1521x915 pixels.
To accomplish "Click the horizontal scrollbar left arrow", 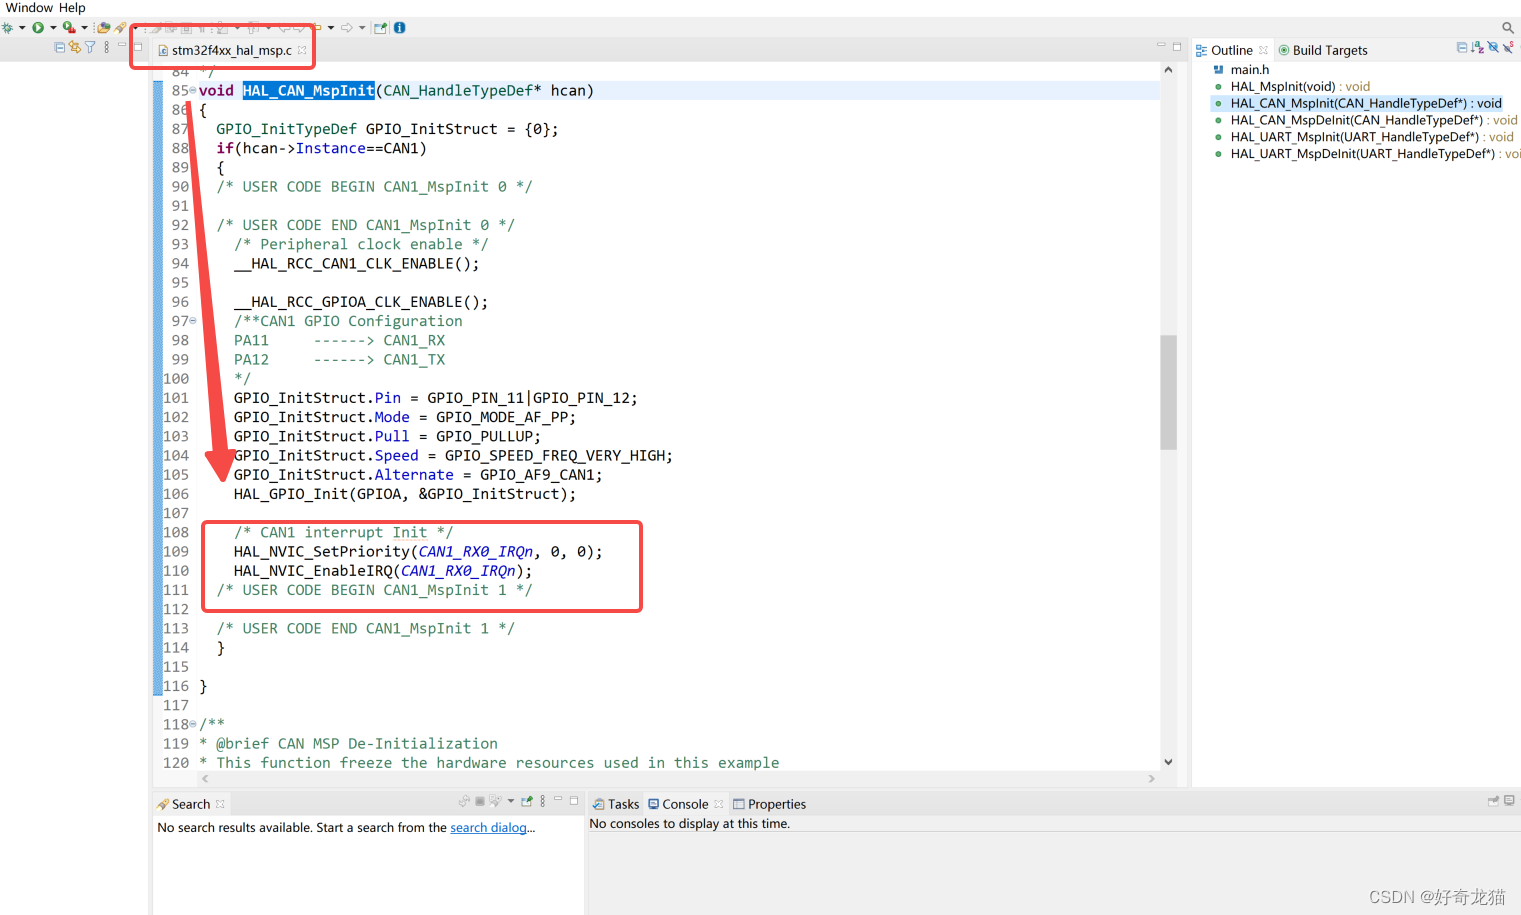I will pos(205,778).
